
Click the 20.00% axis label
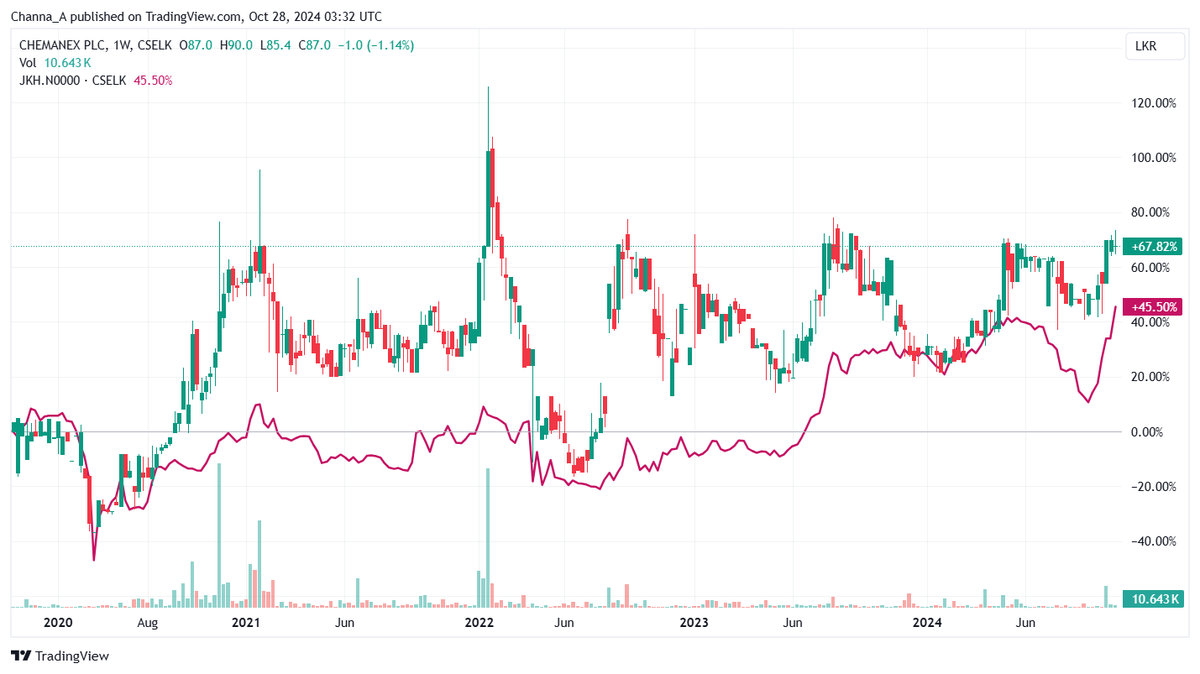coord(1150,377)
